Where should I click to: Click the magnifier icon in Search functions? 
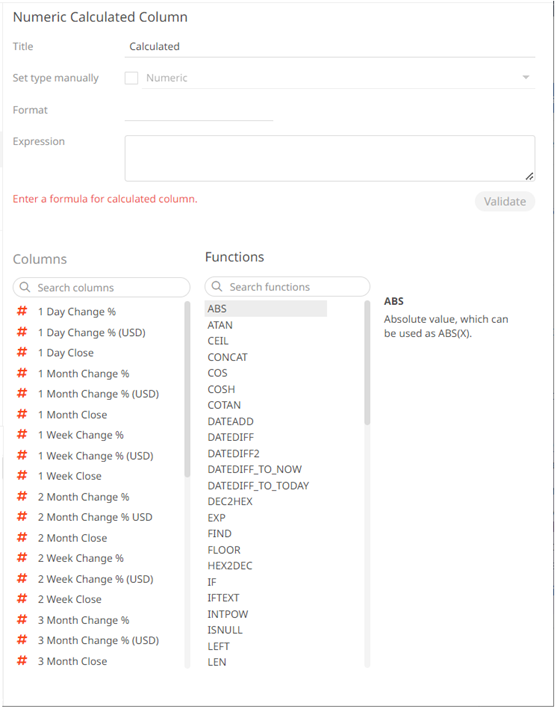[x=217, y=286]
